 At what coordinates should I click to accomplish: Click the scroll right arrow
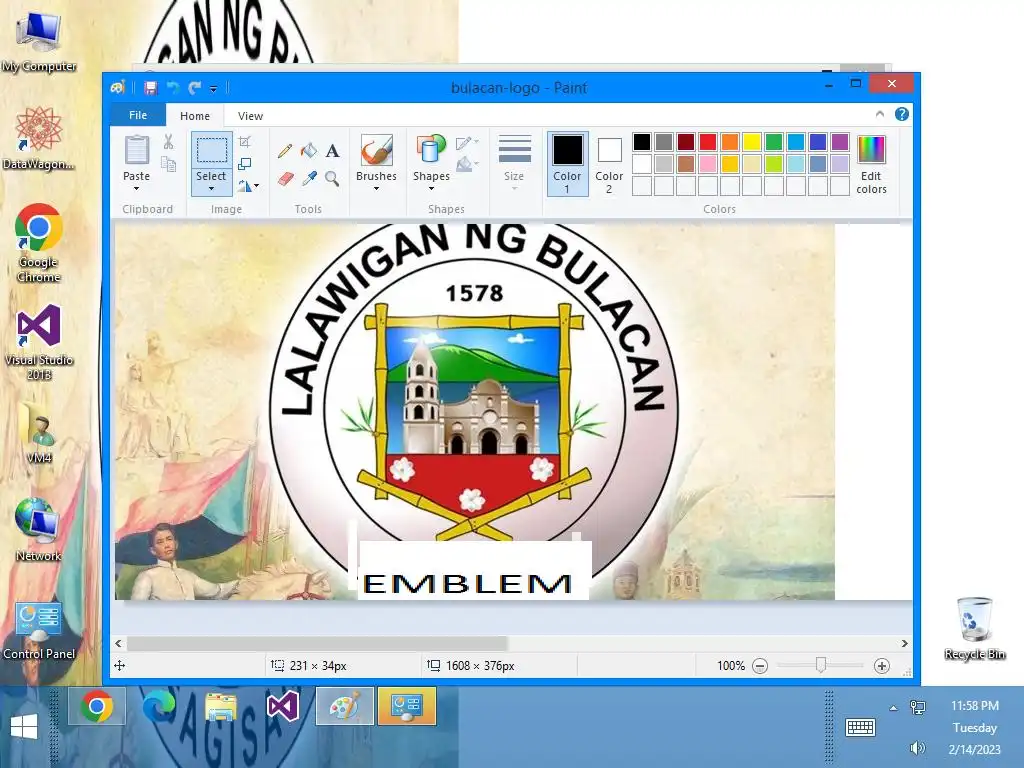click(x=904, y=644)
